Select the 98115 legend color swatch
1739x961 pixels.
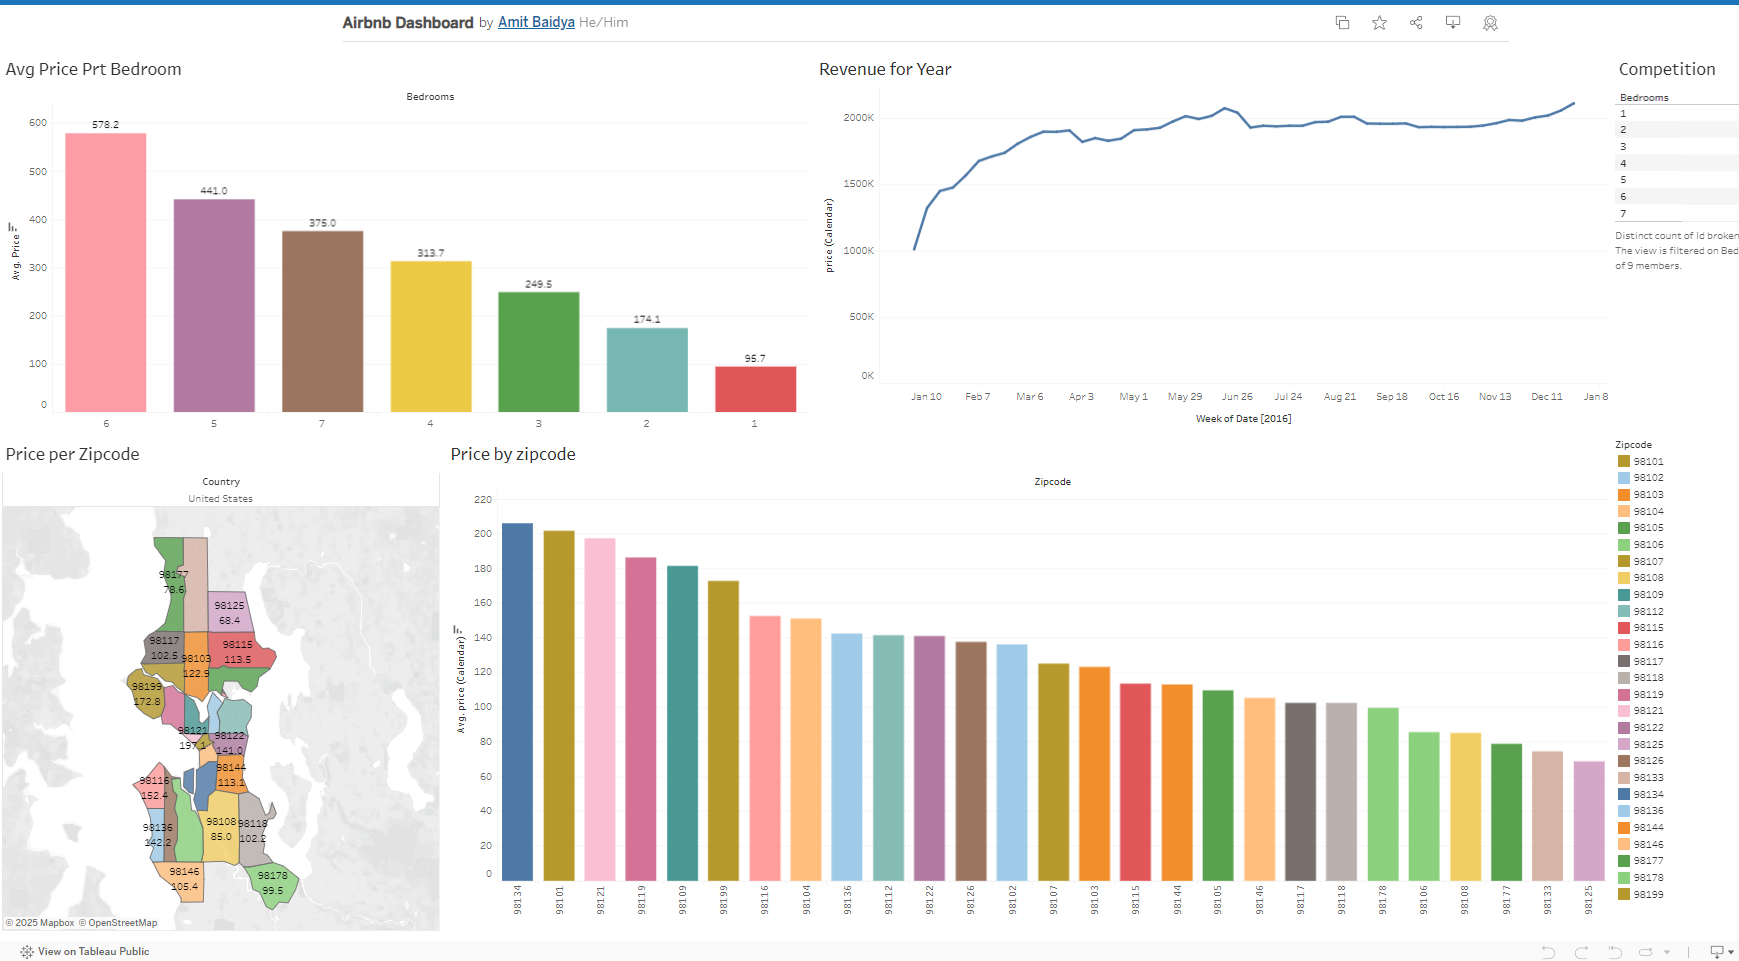click(1624, 628)
